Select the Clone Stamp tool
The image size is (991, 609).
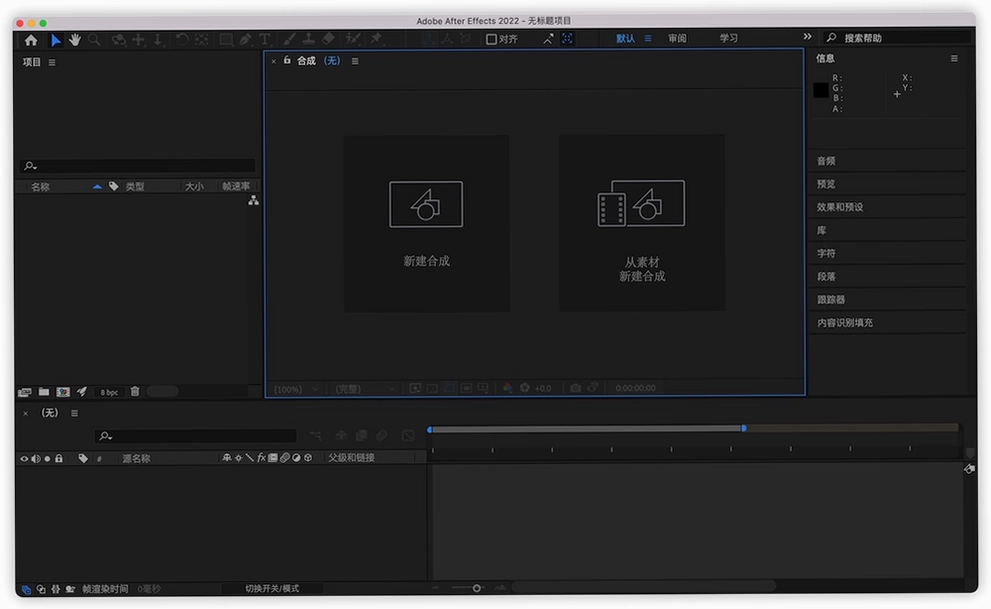[308, 40]
